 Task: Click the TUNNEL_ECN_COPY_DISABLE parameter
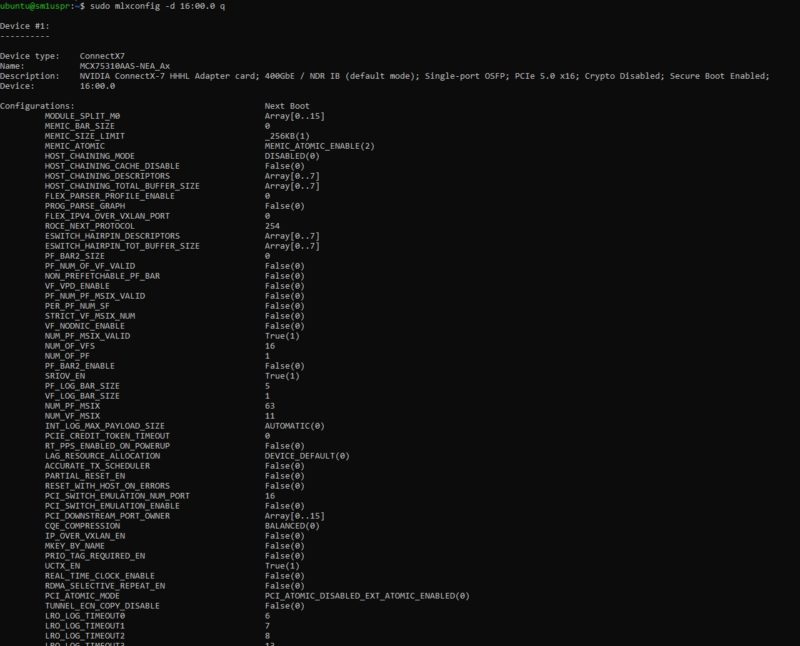(102, 605)
